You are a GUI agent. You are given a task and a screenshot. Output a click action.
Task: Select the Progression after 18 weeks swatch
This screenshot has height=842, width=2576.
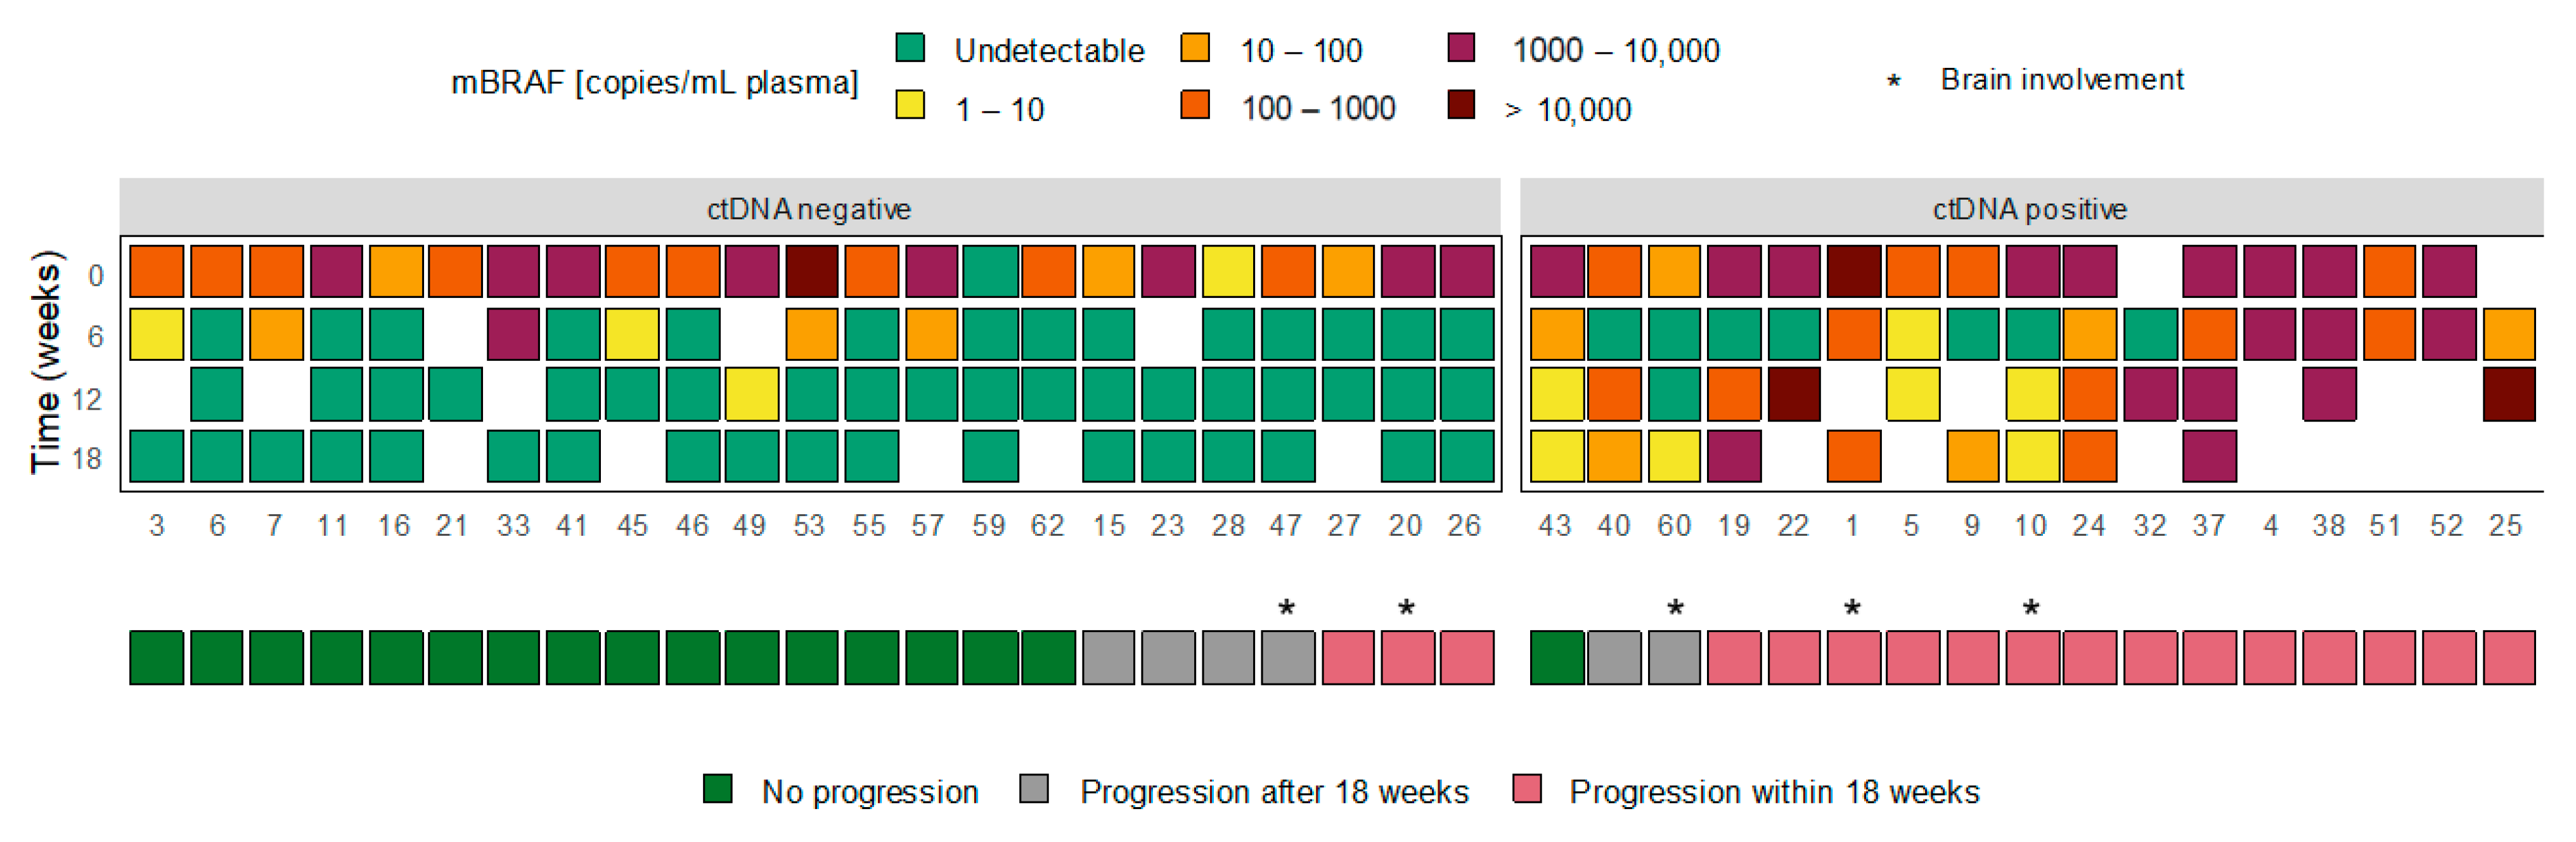click(x=1034, y=789)
